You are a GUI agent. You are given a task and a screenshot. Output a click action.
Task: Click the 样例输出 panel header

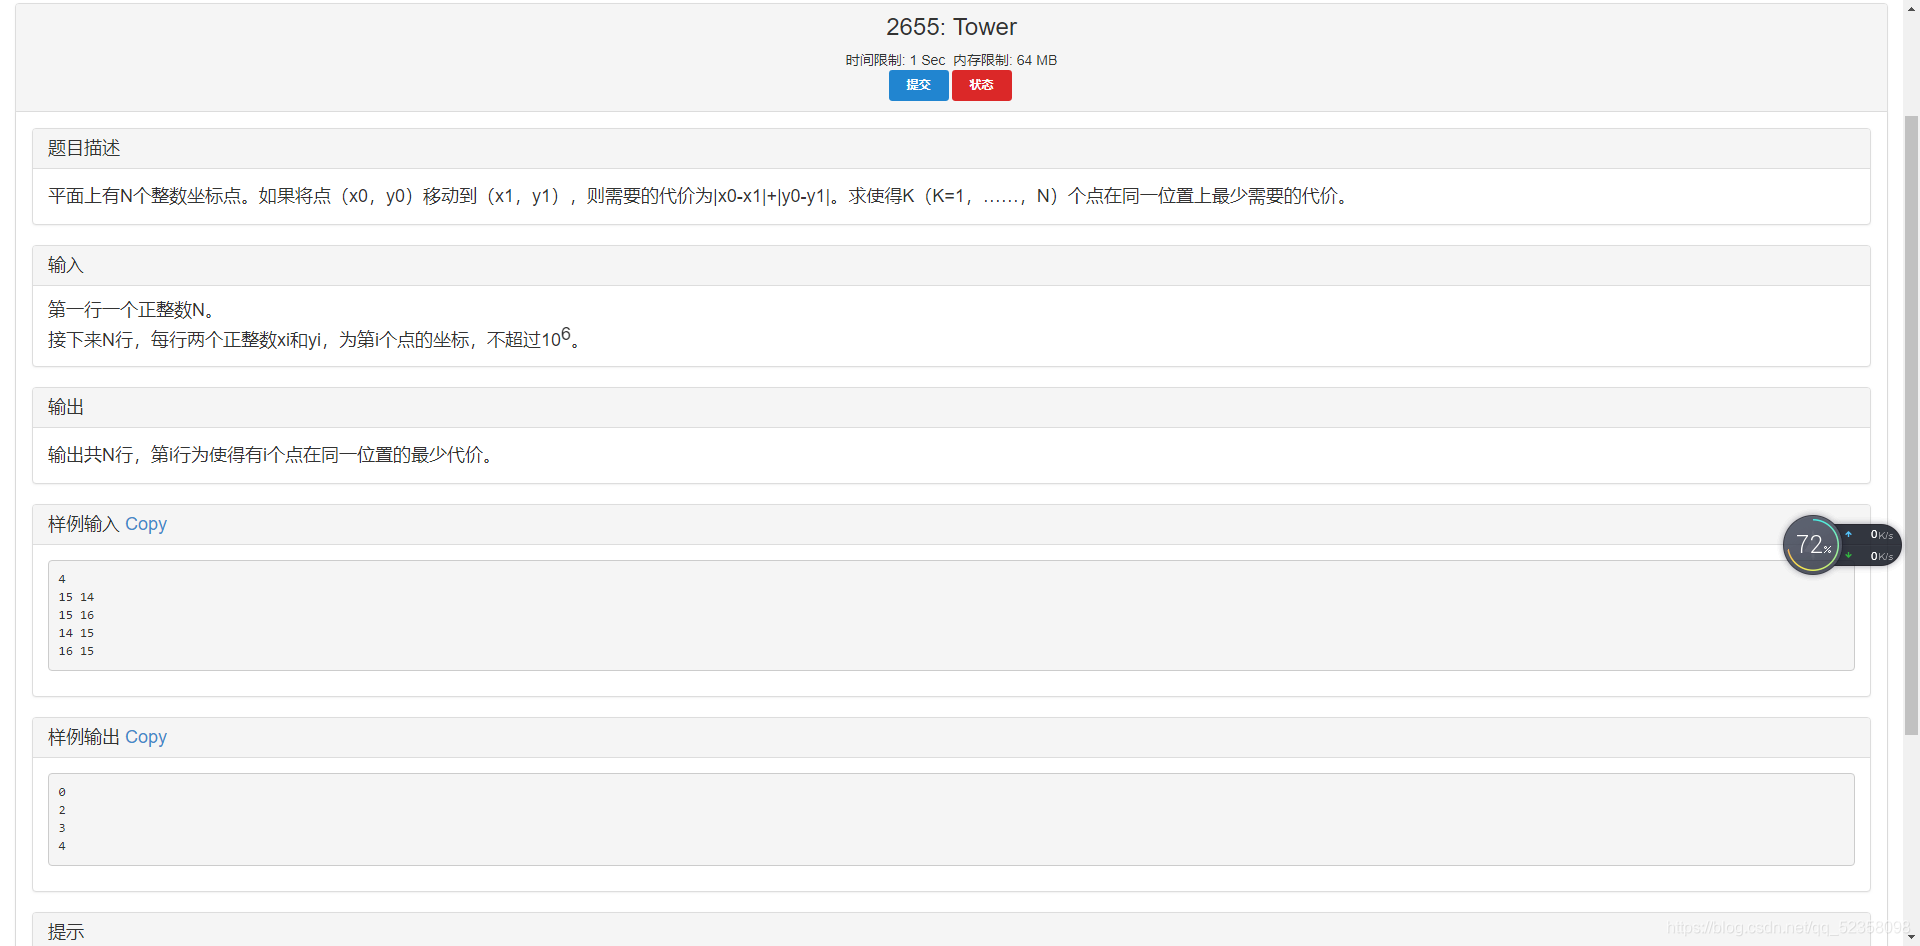coord(83,737)
